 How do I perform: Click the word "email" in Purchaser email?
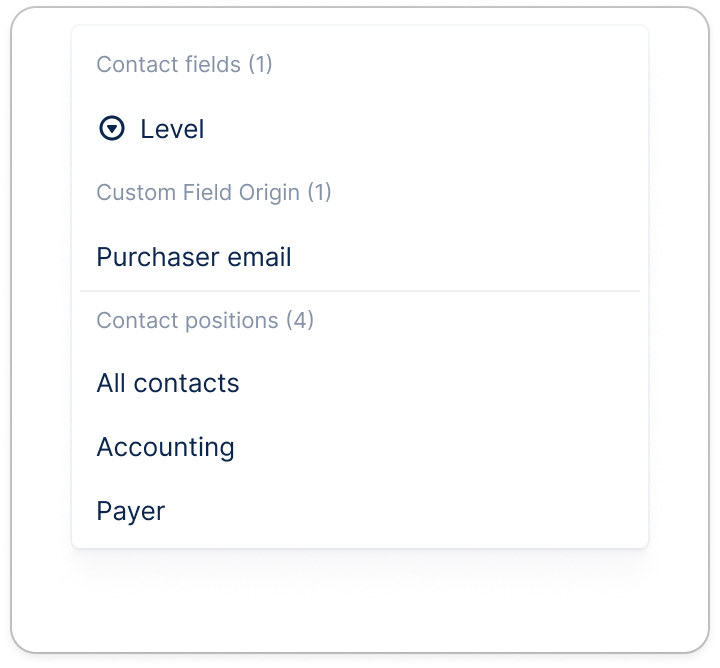click(259, 257)
